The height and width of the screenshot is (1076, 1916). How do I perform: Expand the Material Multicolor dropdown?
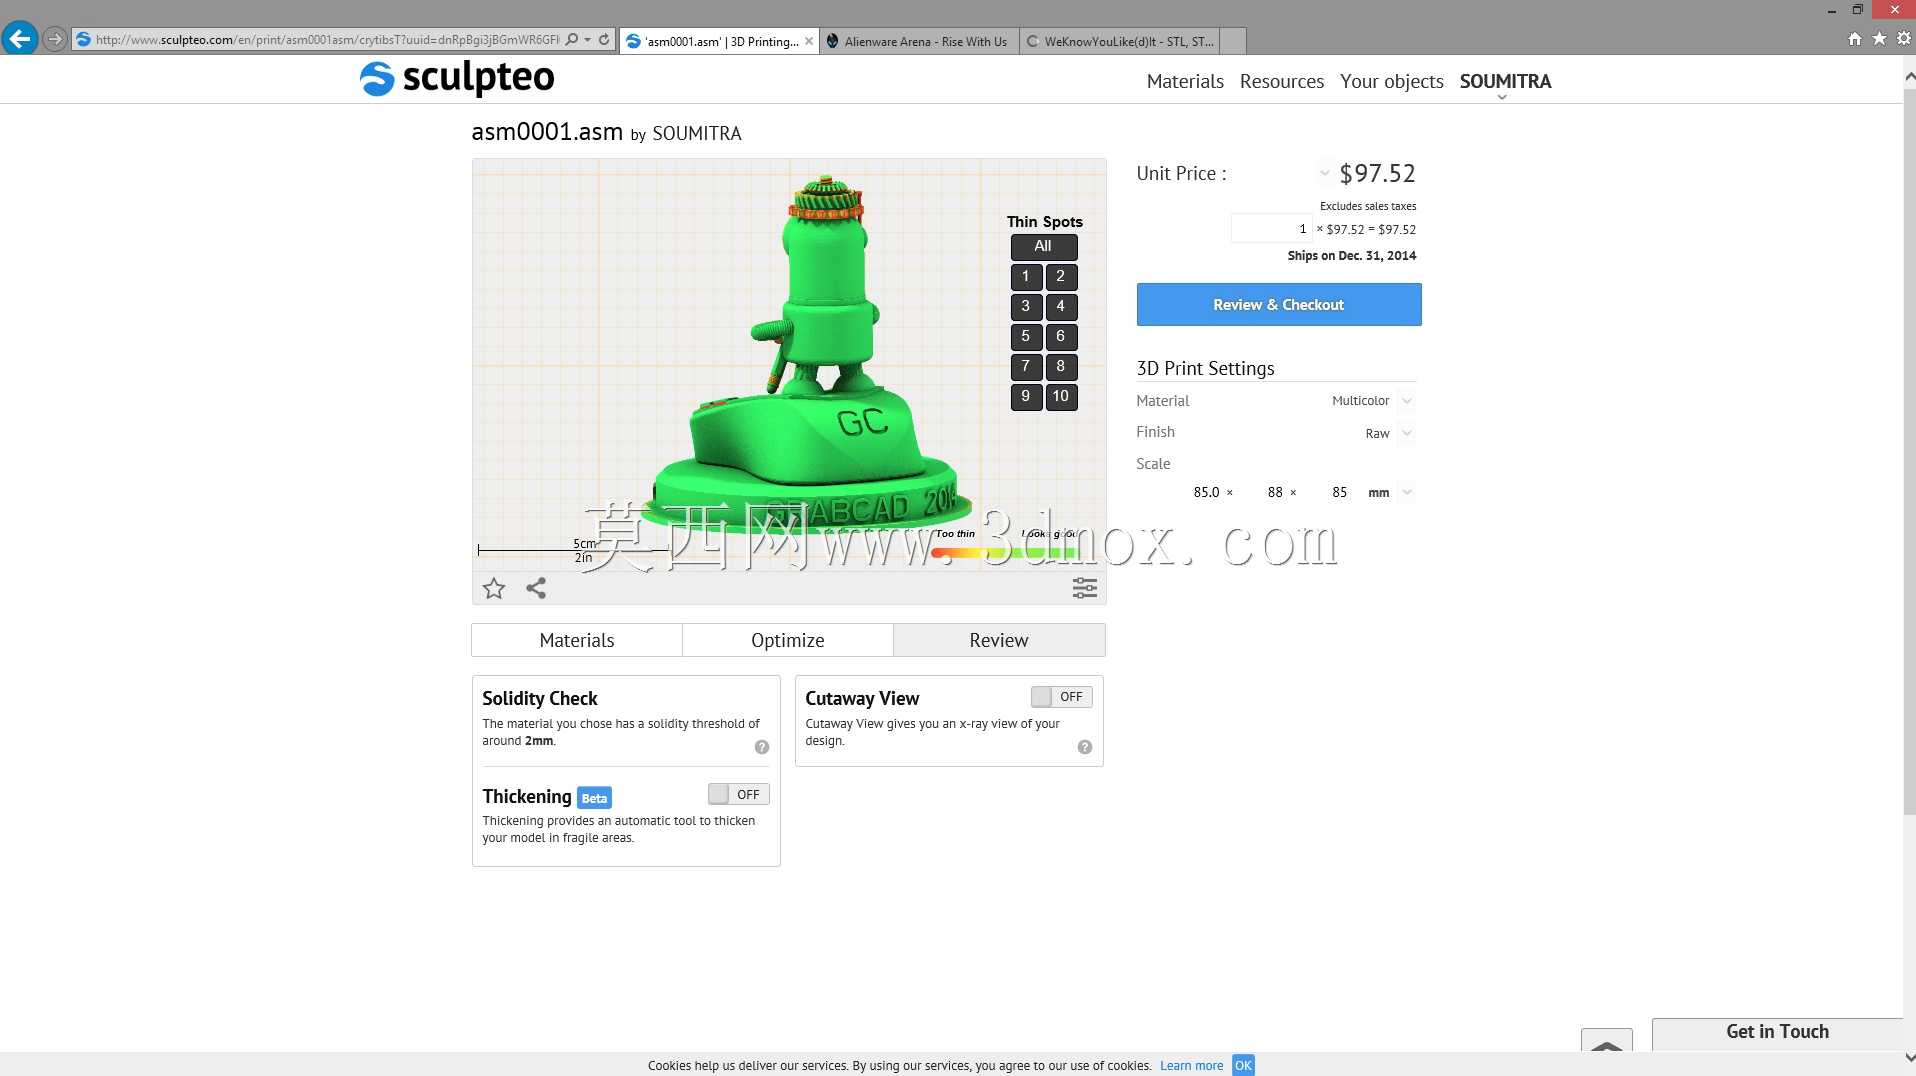point(1407,401)
